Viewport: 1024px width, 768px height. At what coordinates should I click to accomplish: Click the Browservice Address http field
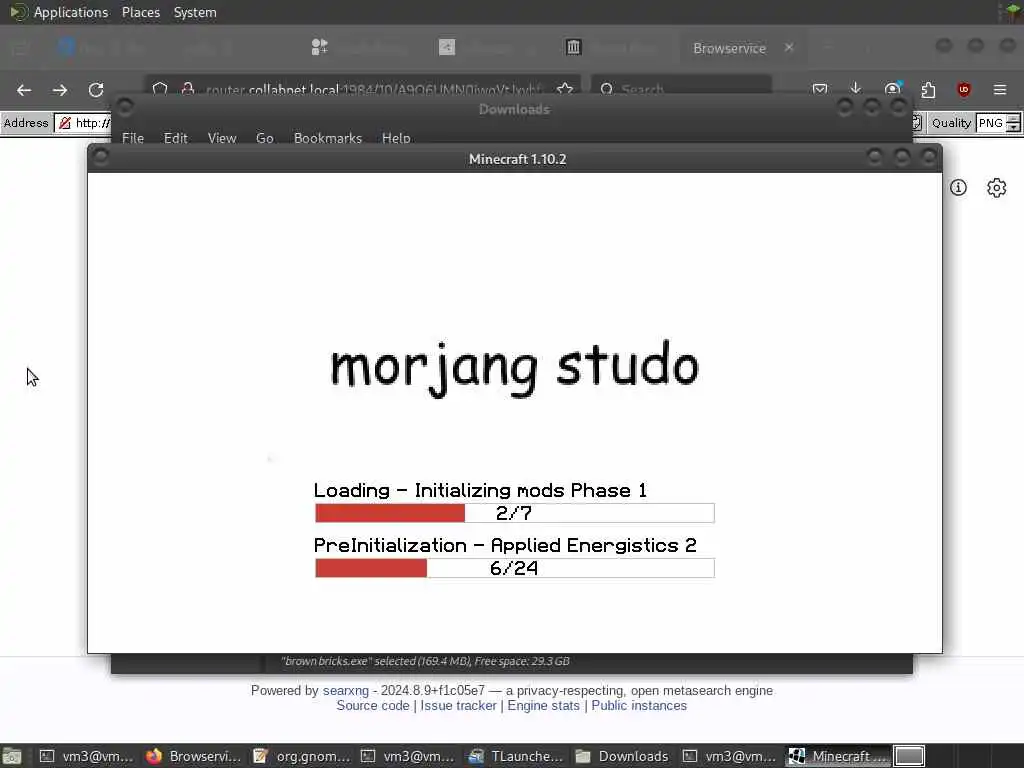click(83, 123)
